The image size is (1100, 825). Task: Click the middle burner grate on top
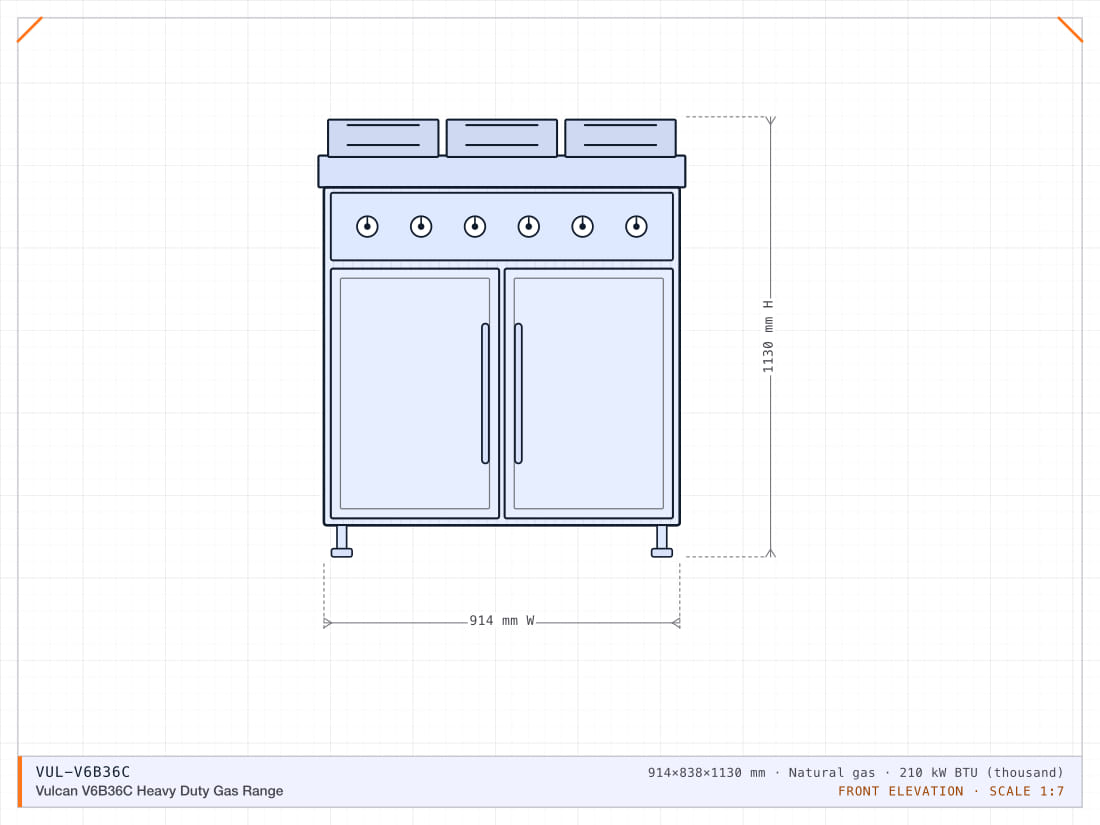click(502, 138)
